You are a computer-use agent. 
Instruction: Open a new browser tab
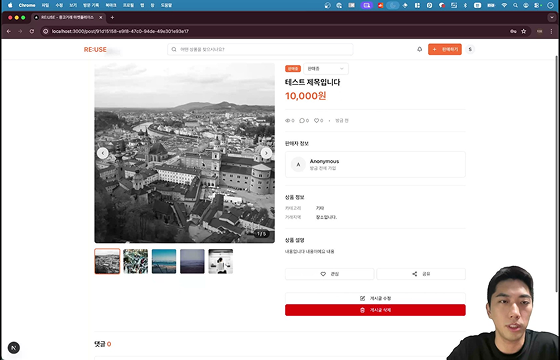(x=112, y=18)
